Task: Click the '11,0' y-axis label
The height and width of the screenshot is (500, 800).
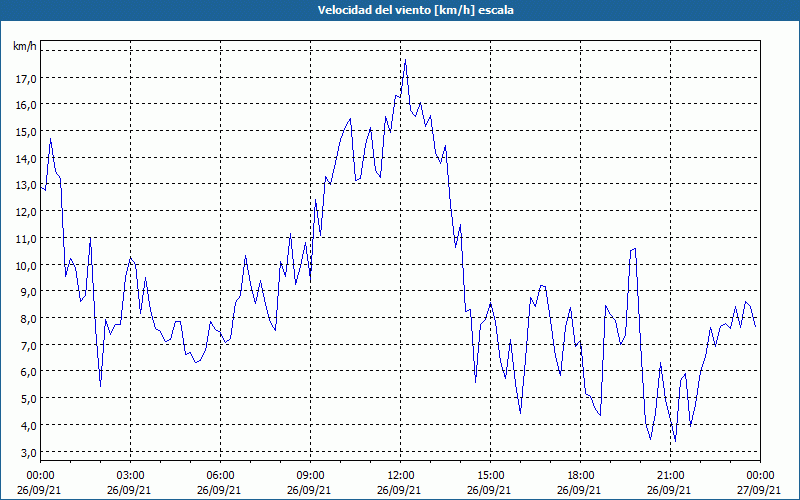Action: [26, 239]
